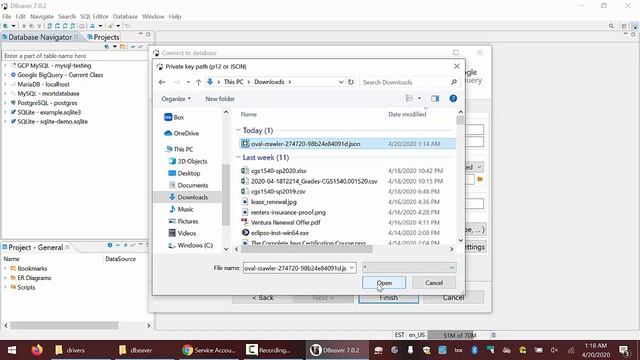Viewport: 640px width, 360px height.
Task: Open the File name dropdown
Action: coord(352,268)
